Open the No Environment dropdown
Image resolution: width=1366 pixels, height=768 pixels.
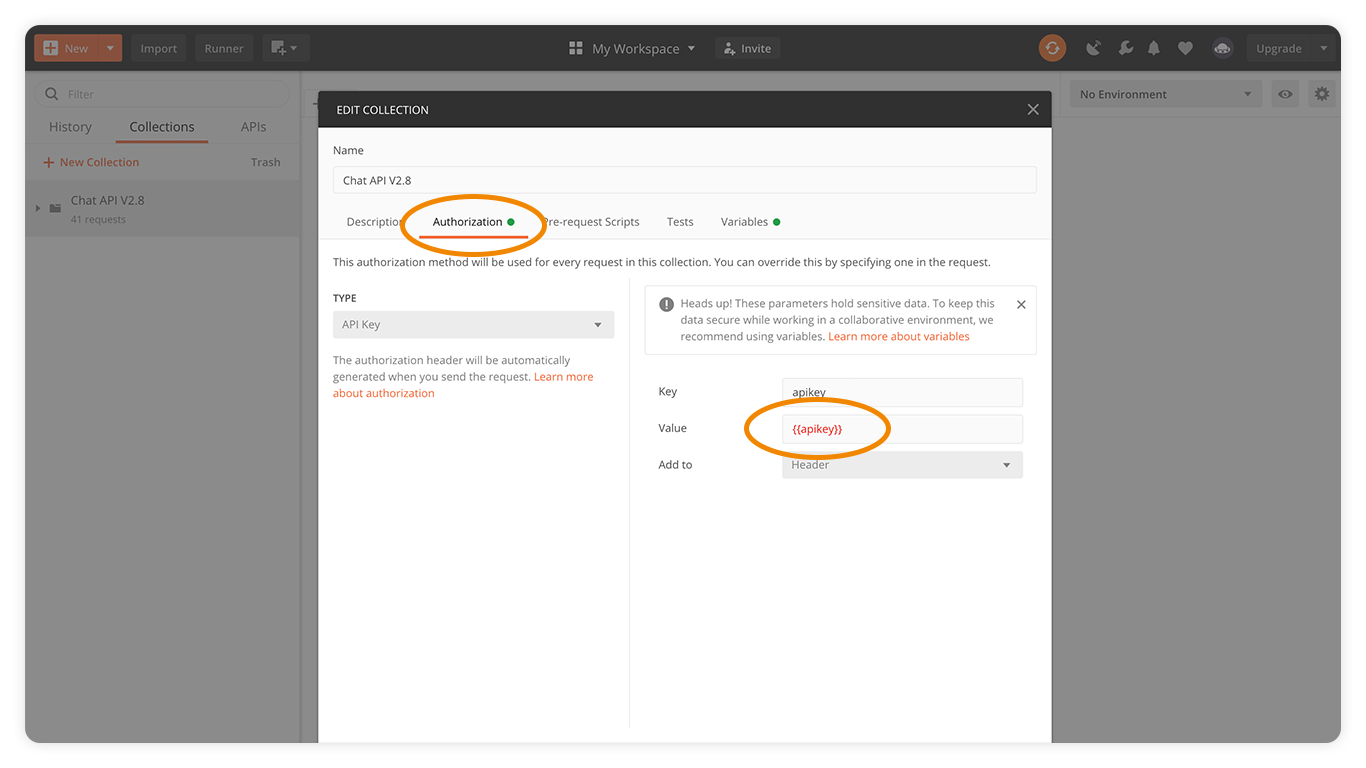click(1165, 94)
